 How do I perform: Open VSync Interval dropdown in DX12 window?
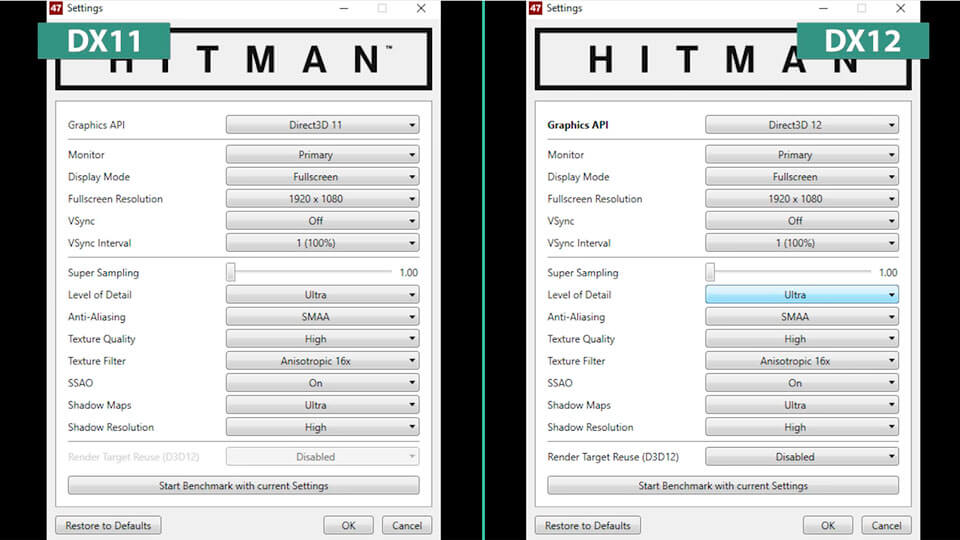[x=802, y=243]
